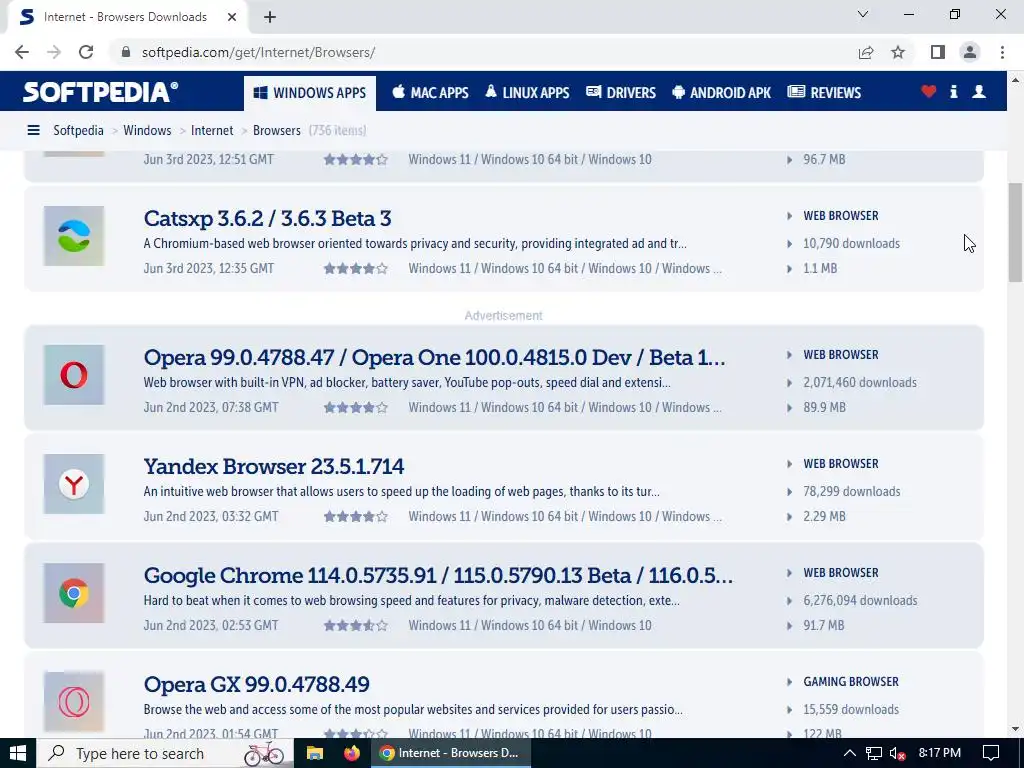Share this page using the share icon

[866, 52]
